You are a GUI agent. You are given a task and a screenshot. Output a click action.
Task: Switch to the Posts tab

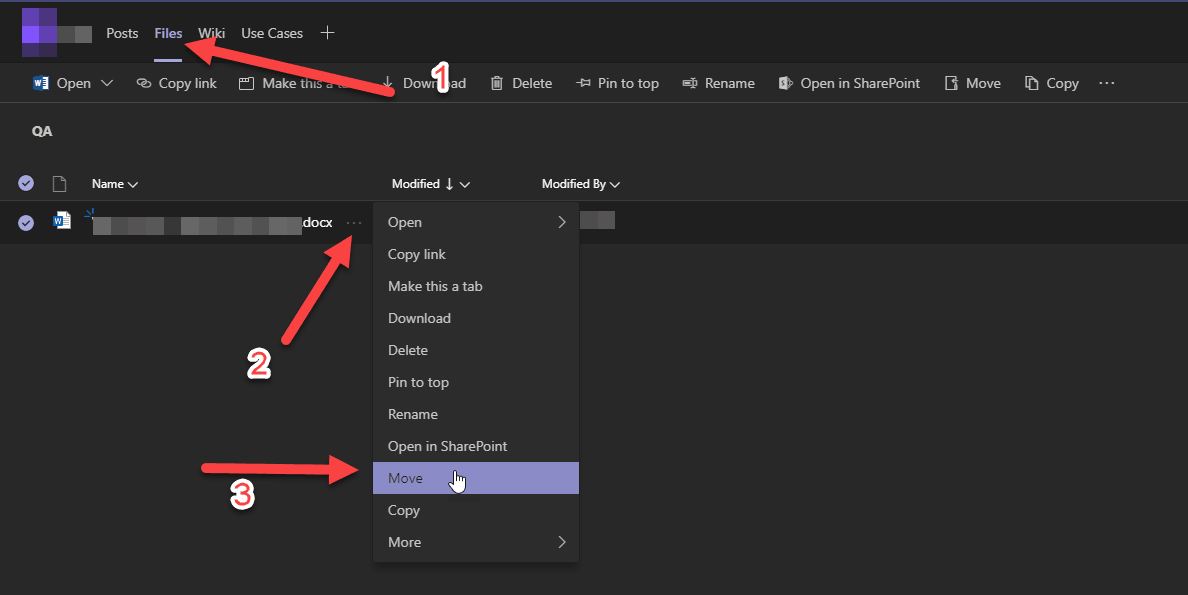click(122, 33)
